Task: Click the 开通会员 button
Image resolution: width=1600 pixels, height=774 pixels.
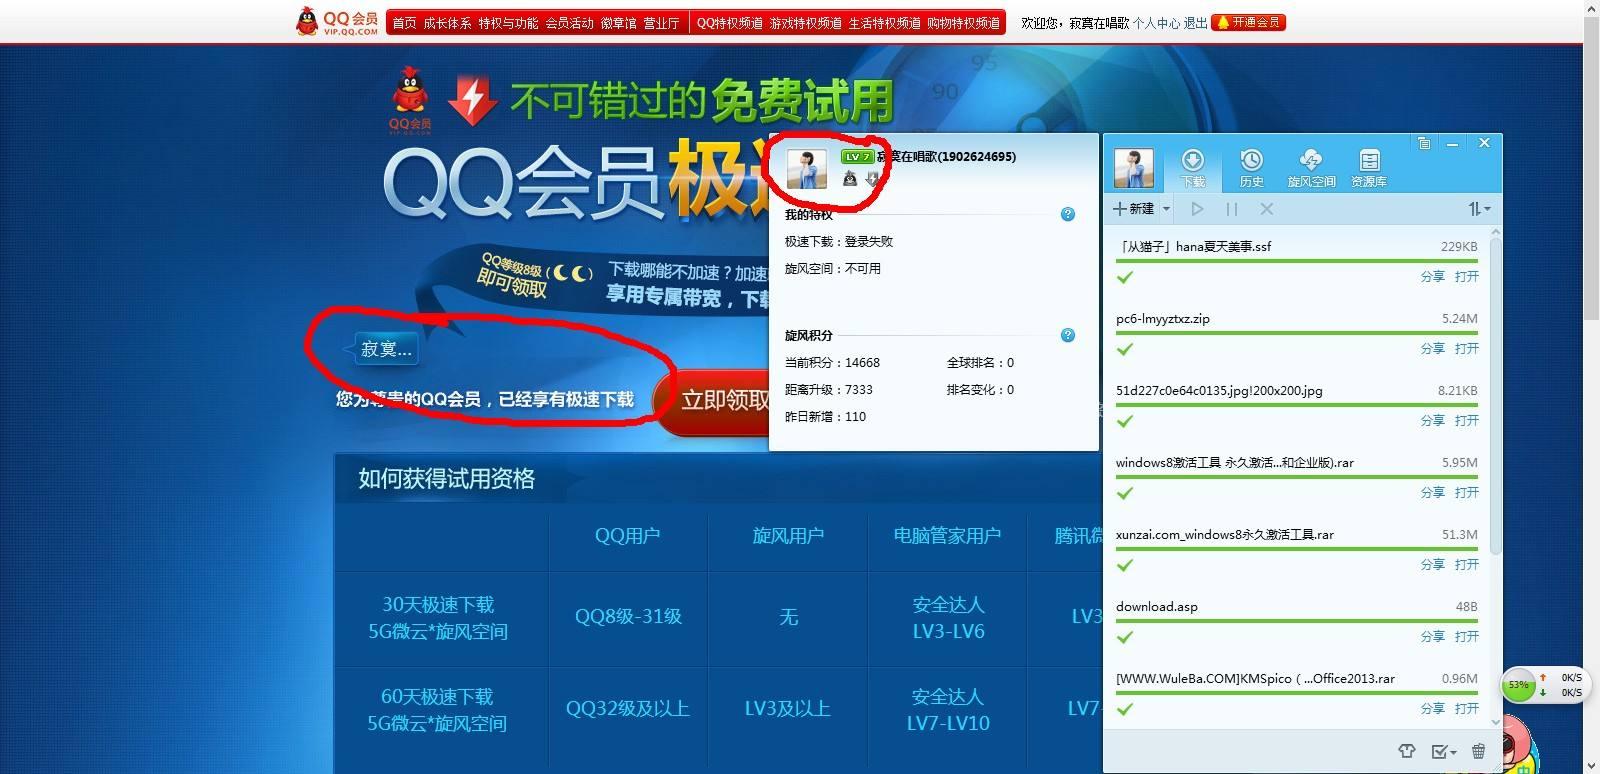Action: [x=1248, y=22]
